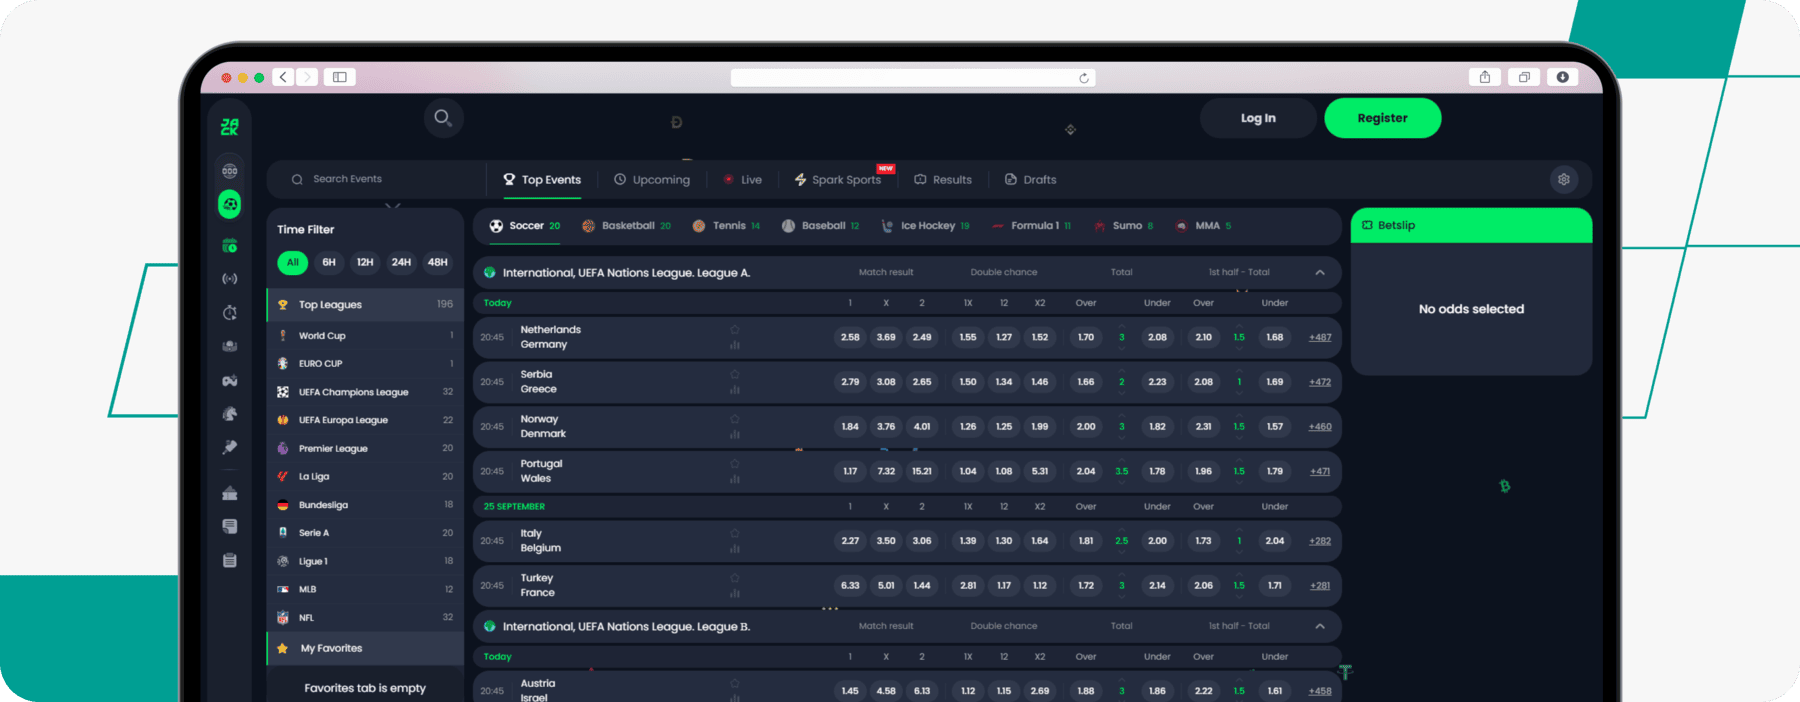Open Safari downloads icon

[1562, 77]
